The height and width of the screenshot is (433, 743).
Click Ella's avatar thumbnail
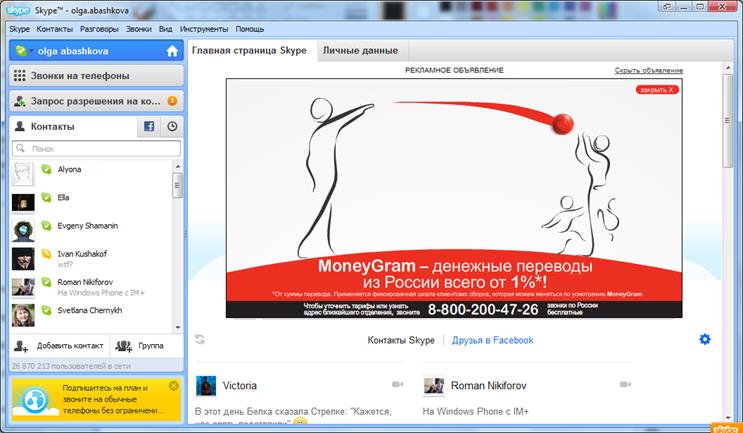[23, 202]
